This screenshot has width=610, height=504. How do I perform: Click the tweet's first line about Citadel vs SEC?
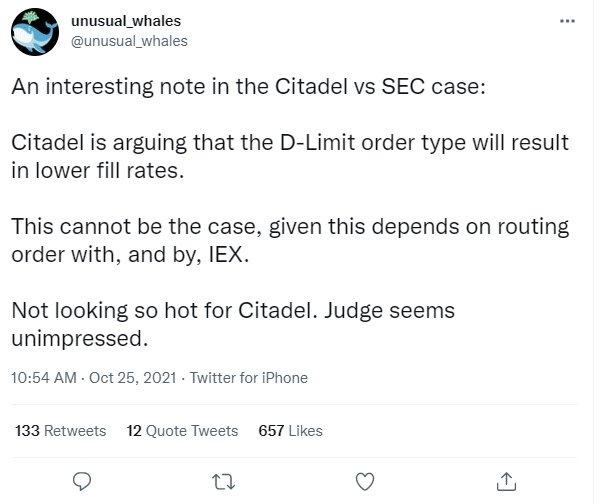(x=249, y=86)
